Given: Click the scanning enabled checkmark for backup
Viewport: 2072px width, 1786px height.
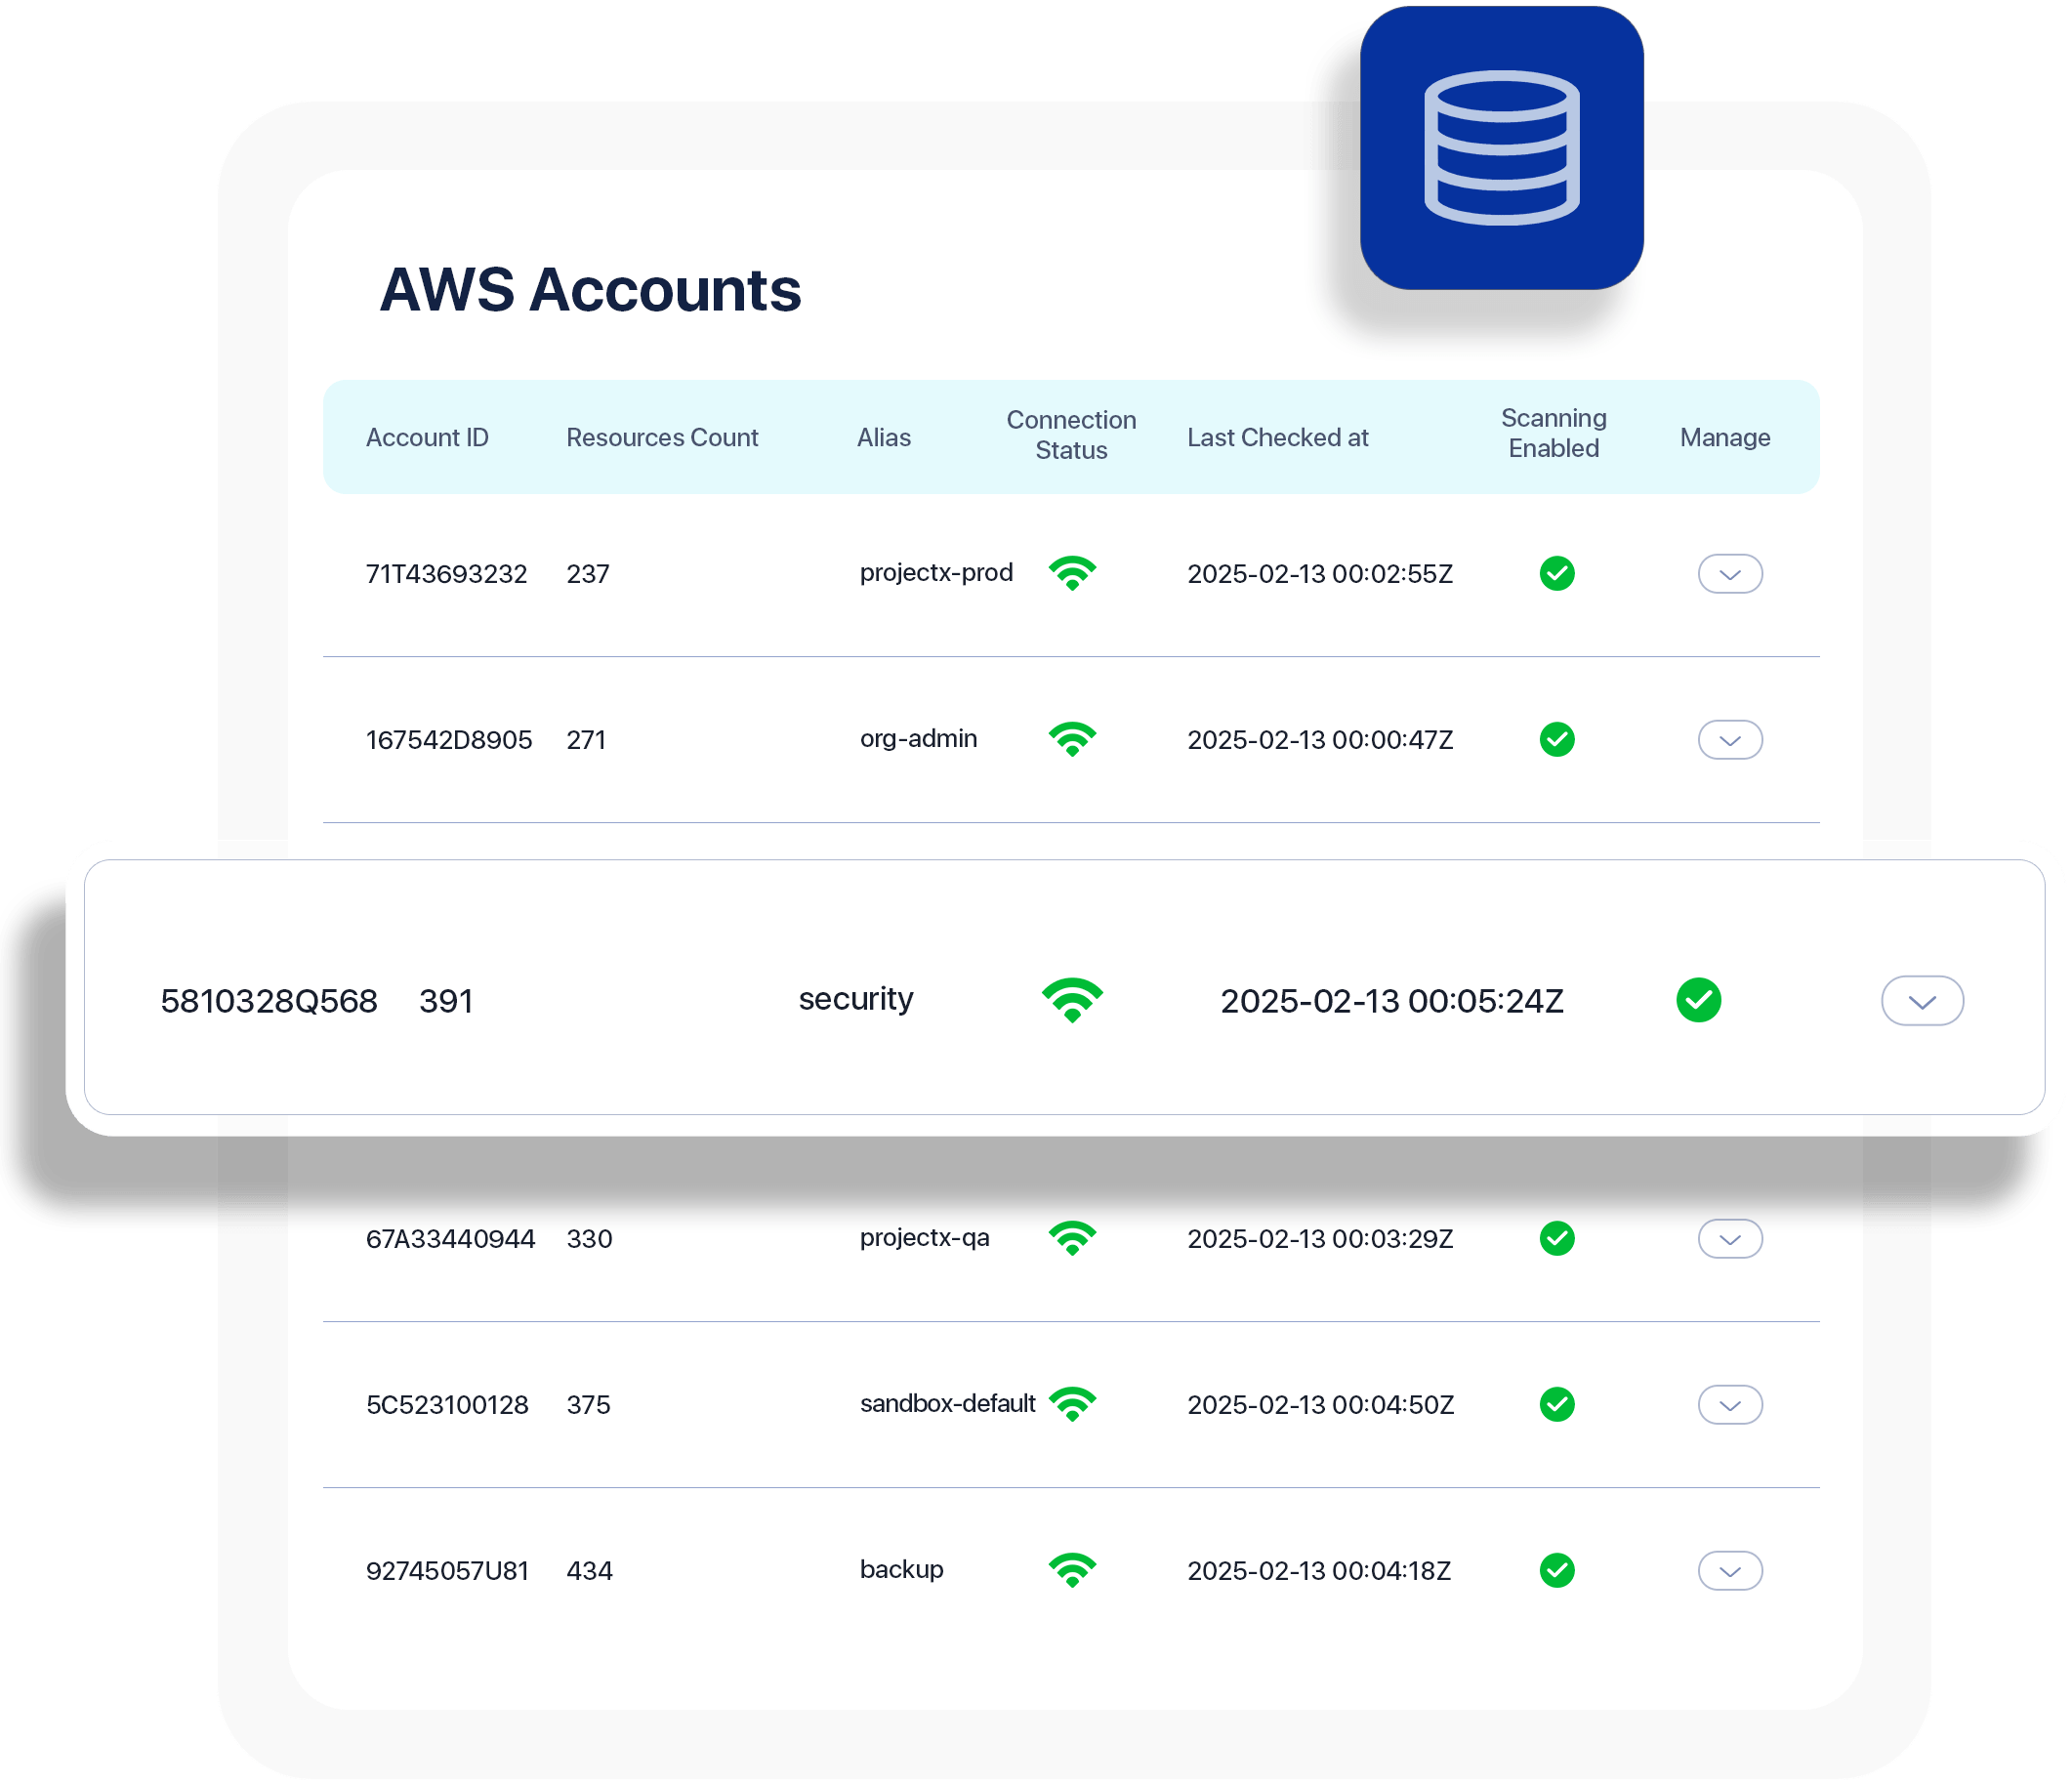Looking at the screenshot, I should (1556, 1570).
